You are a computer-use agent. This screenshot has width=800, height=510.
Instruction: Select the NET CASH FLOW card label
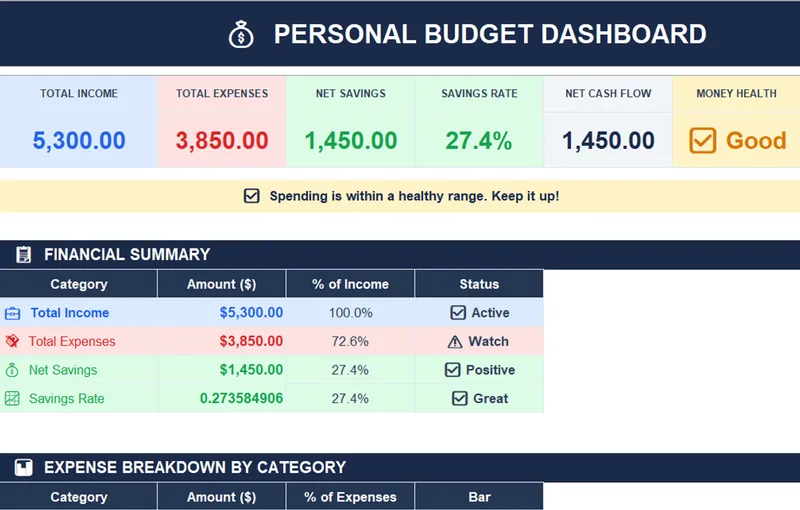tap(608, 93)
